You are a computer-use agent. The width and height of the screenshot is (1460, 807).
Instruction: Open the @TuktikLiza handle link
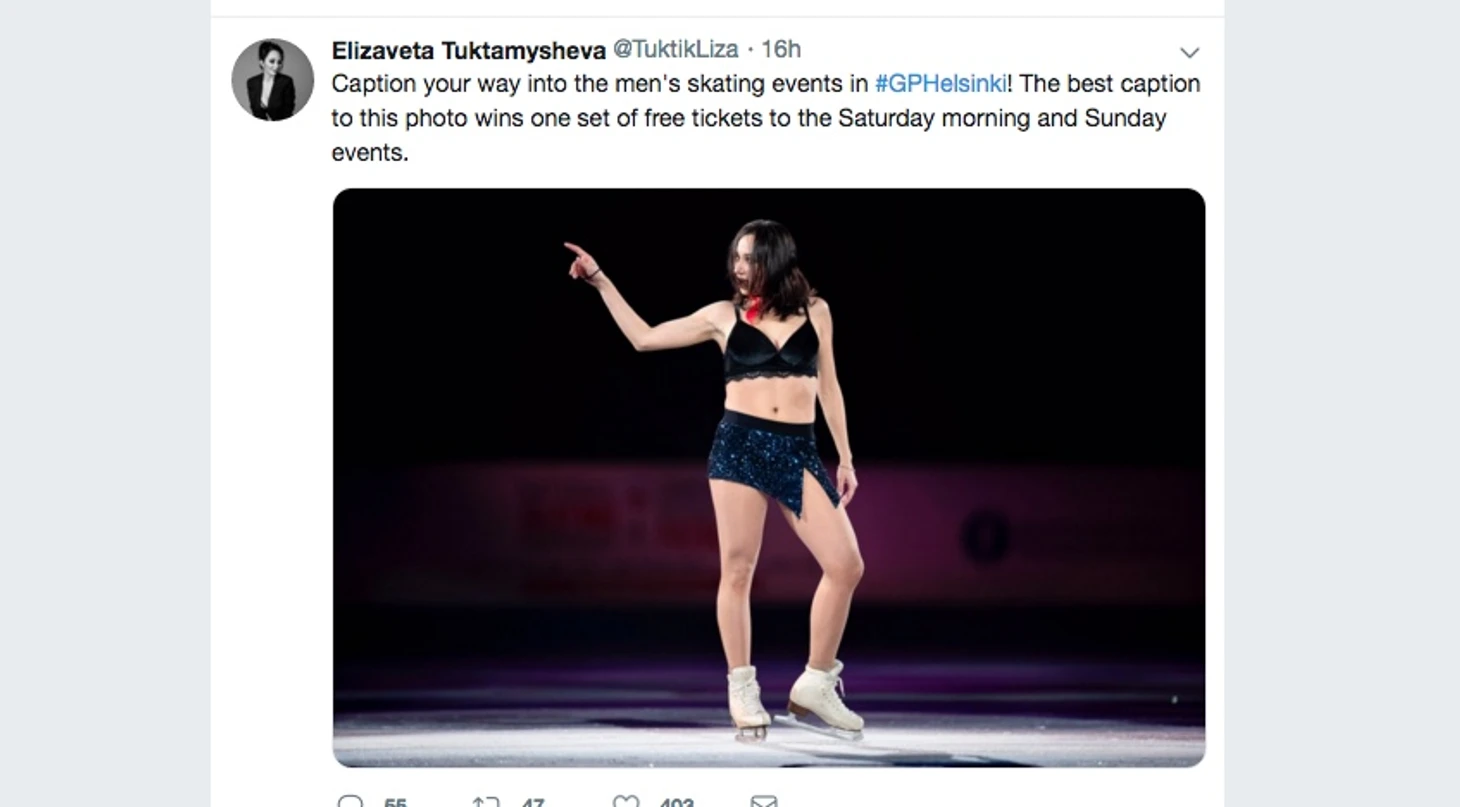[x=675, y=49]
